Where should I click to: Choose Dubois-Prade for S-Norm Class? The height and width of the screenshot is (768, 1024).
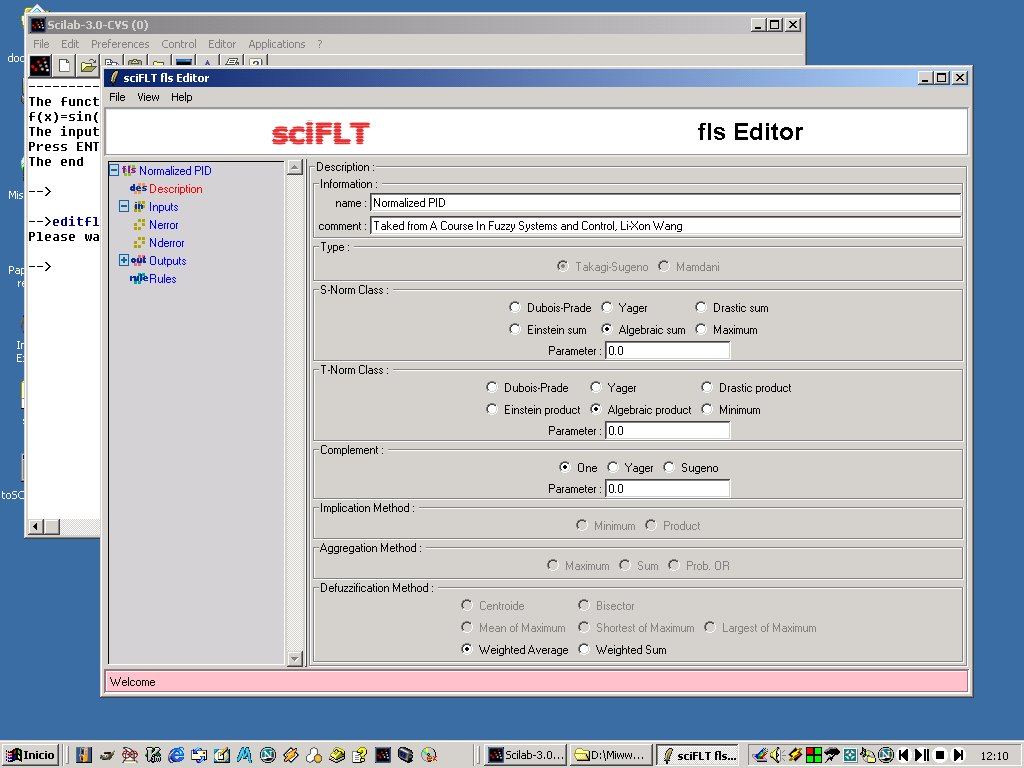(x=515, y=308)
